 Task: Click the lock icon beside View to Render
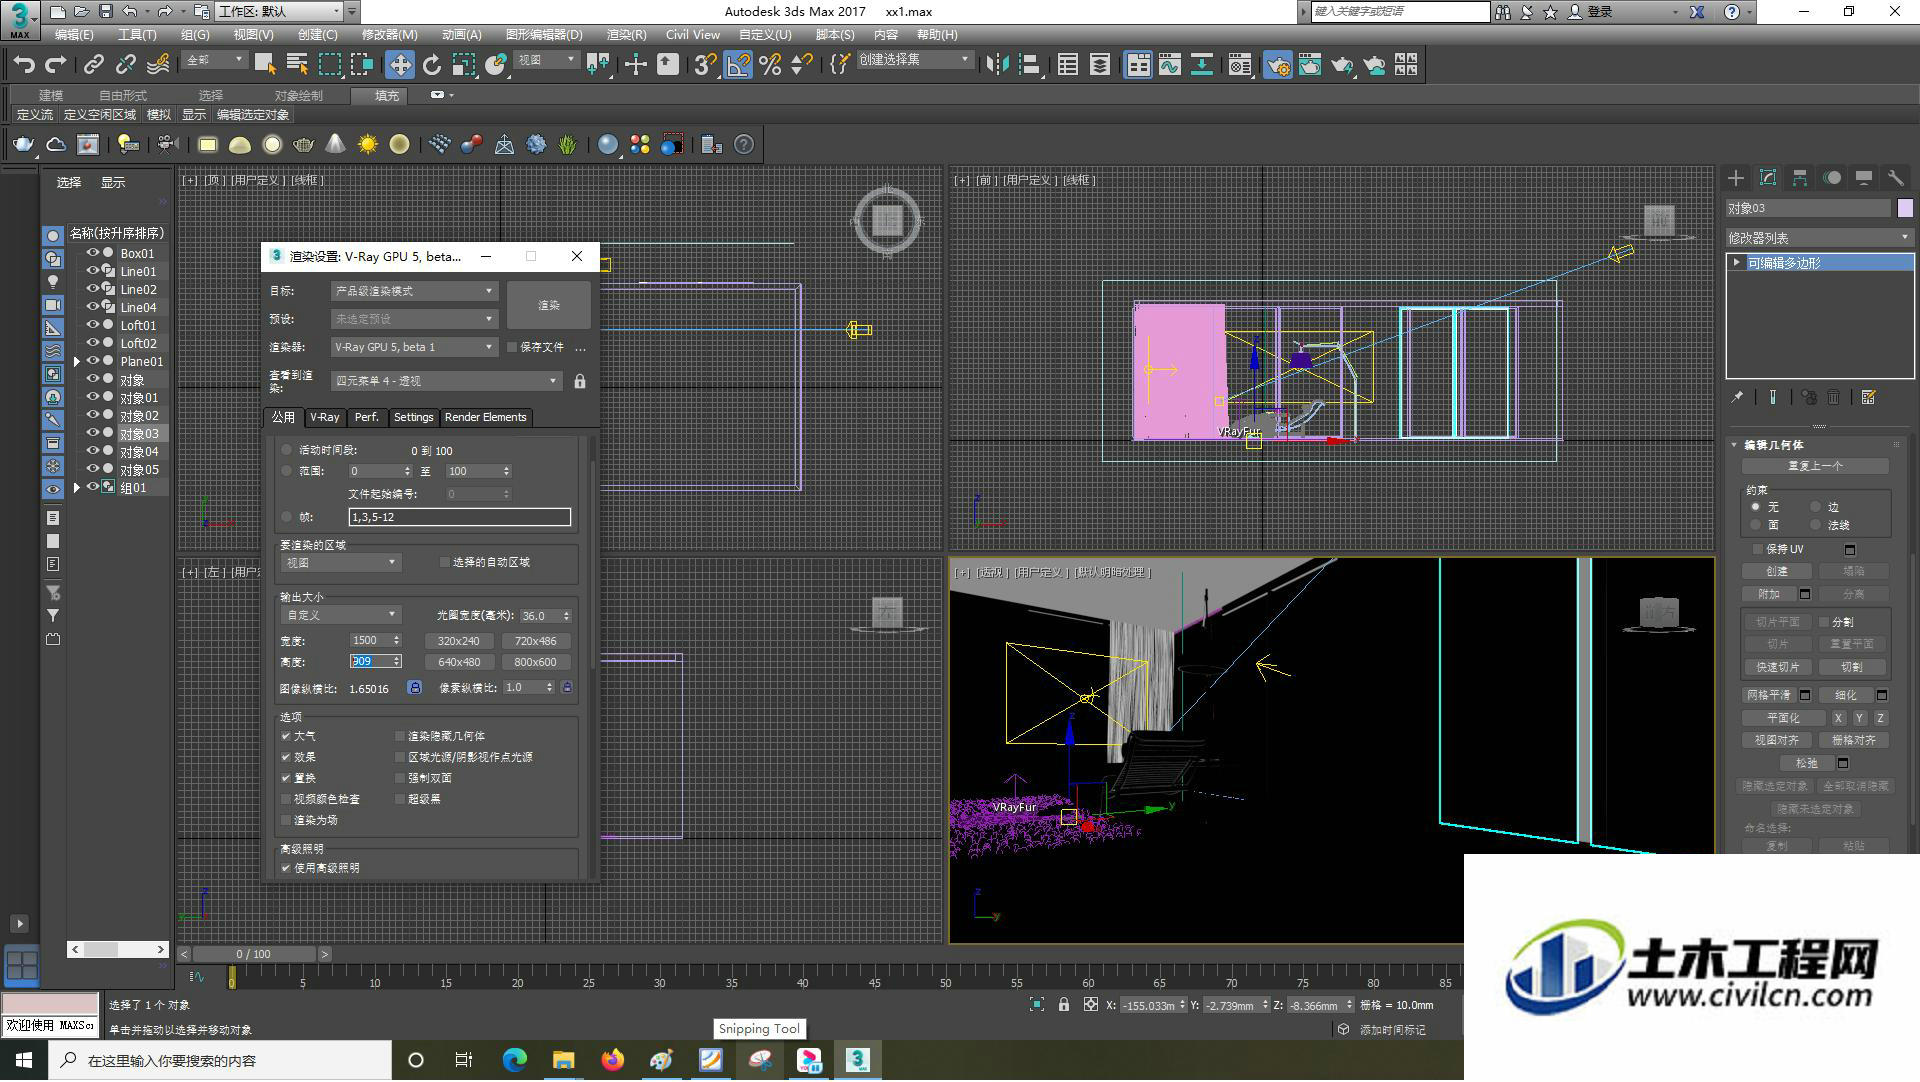[580, 382]
